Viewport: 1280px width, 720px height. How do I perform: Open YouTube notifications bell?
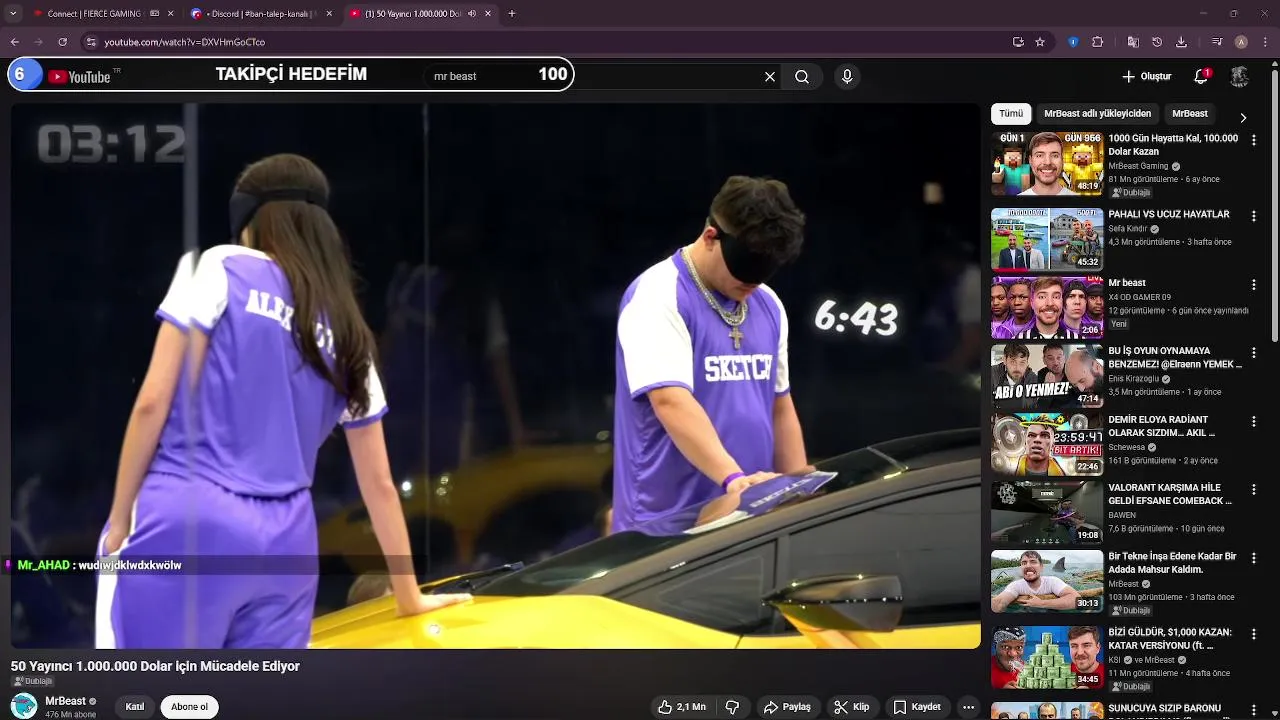[1201, 76]
